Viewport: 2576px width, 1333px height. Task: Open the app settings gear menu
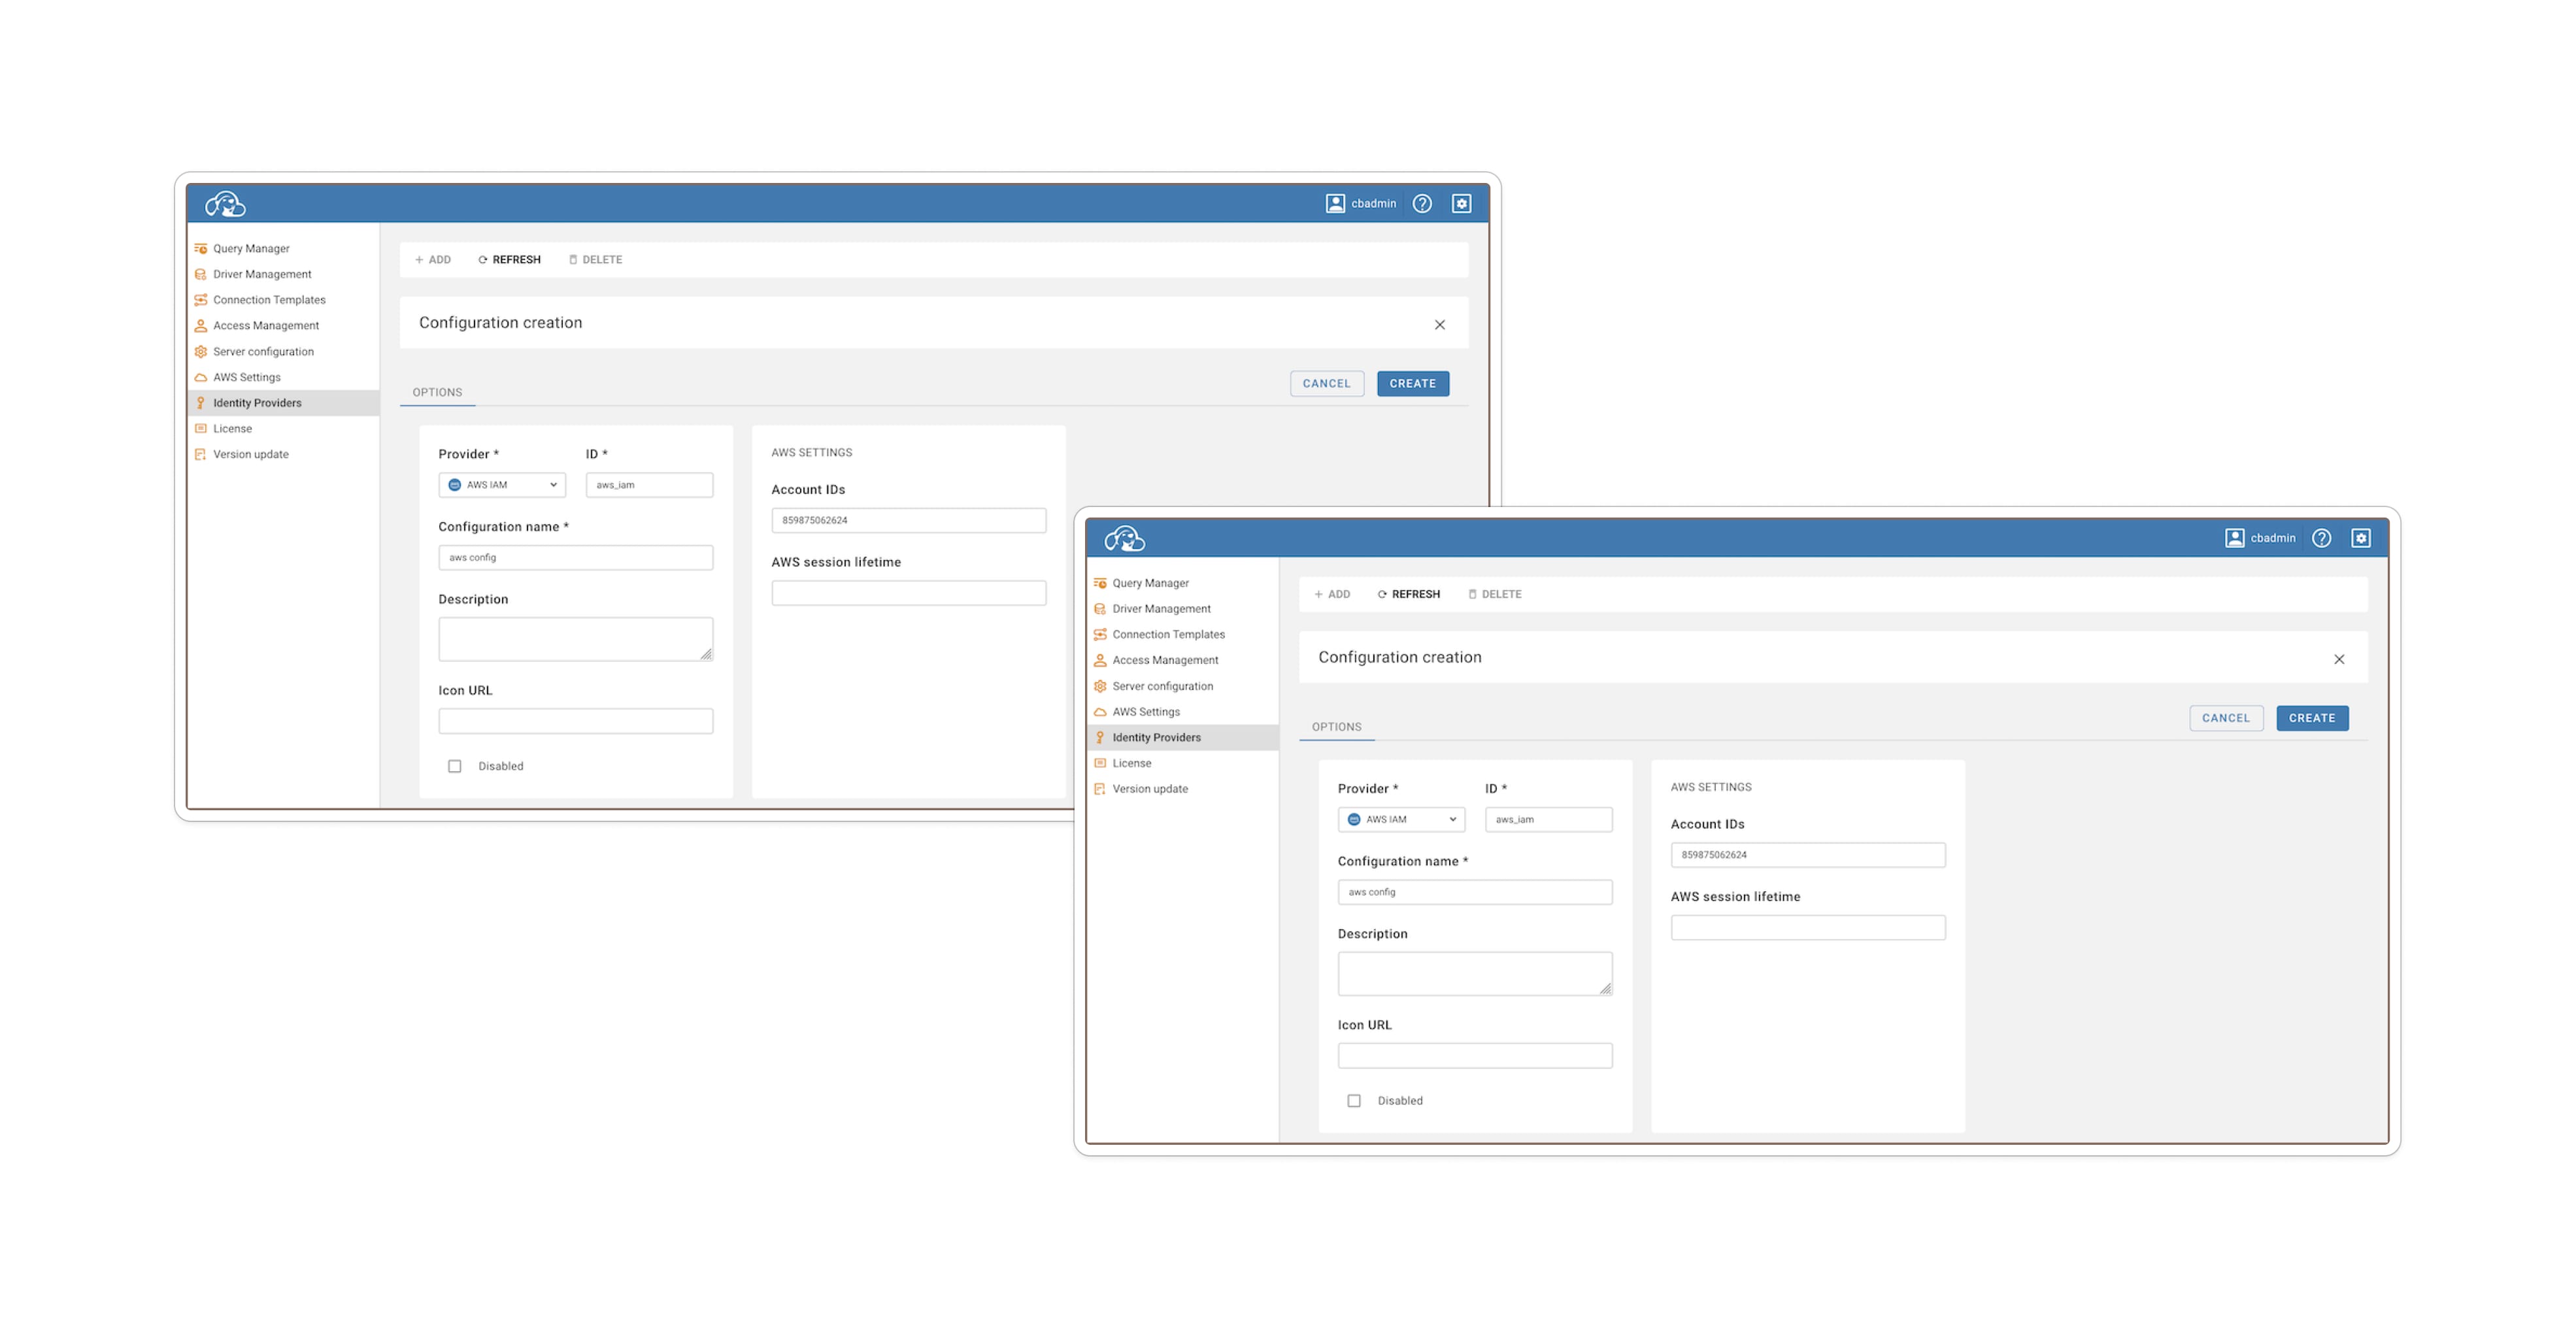pos(2361,537)
